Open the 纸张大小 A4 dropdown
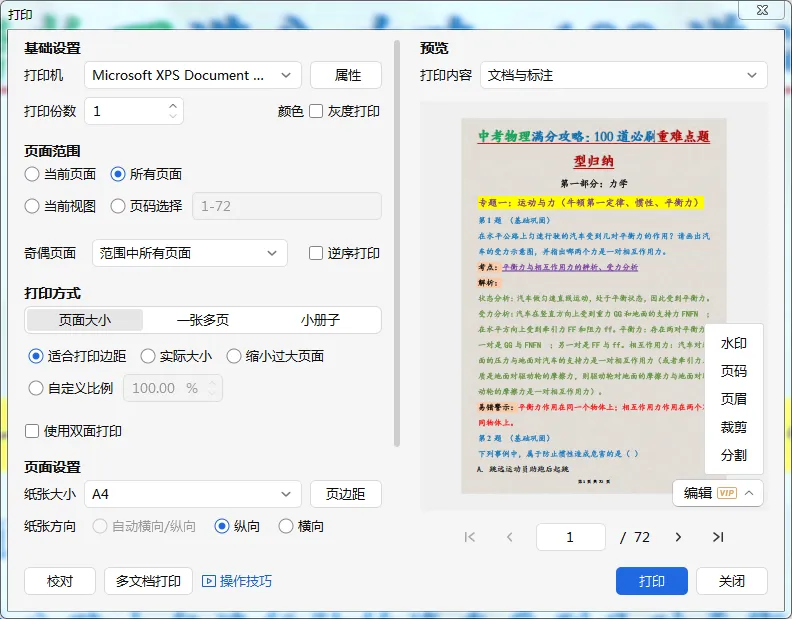 pyautogui.click(x=193, y=494)
